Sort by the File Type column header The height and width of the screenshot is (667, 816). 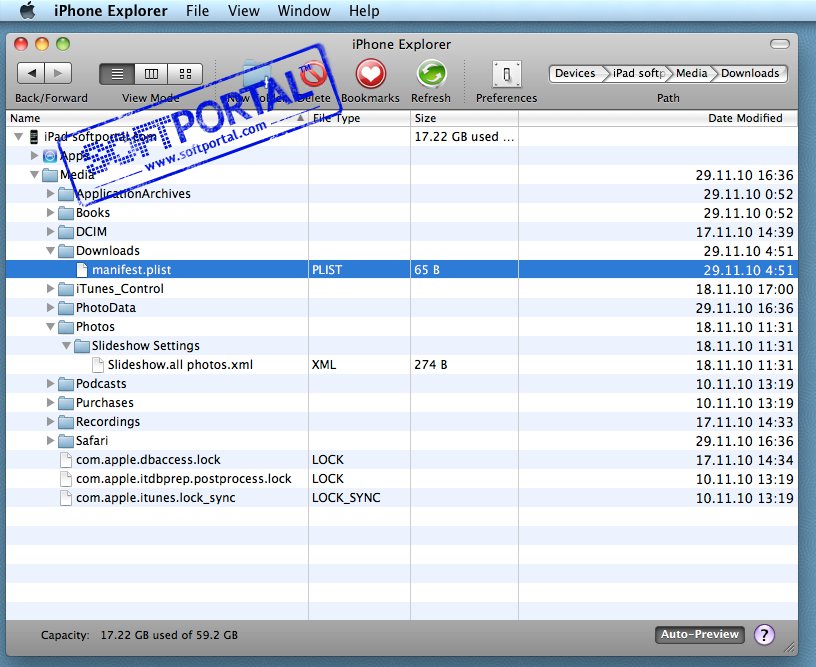360,118
